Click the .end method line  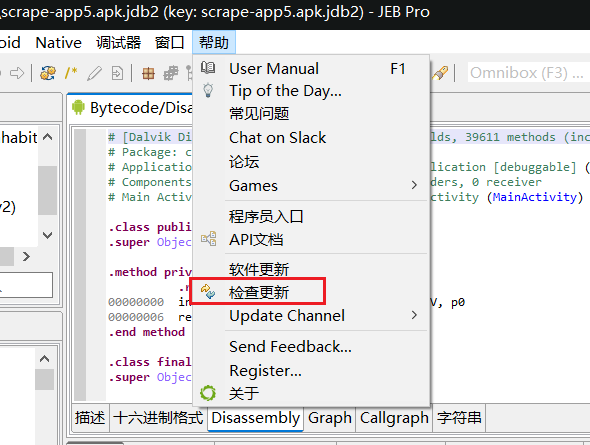tap(146, 332)
